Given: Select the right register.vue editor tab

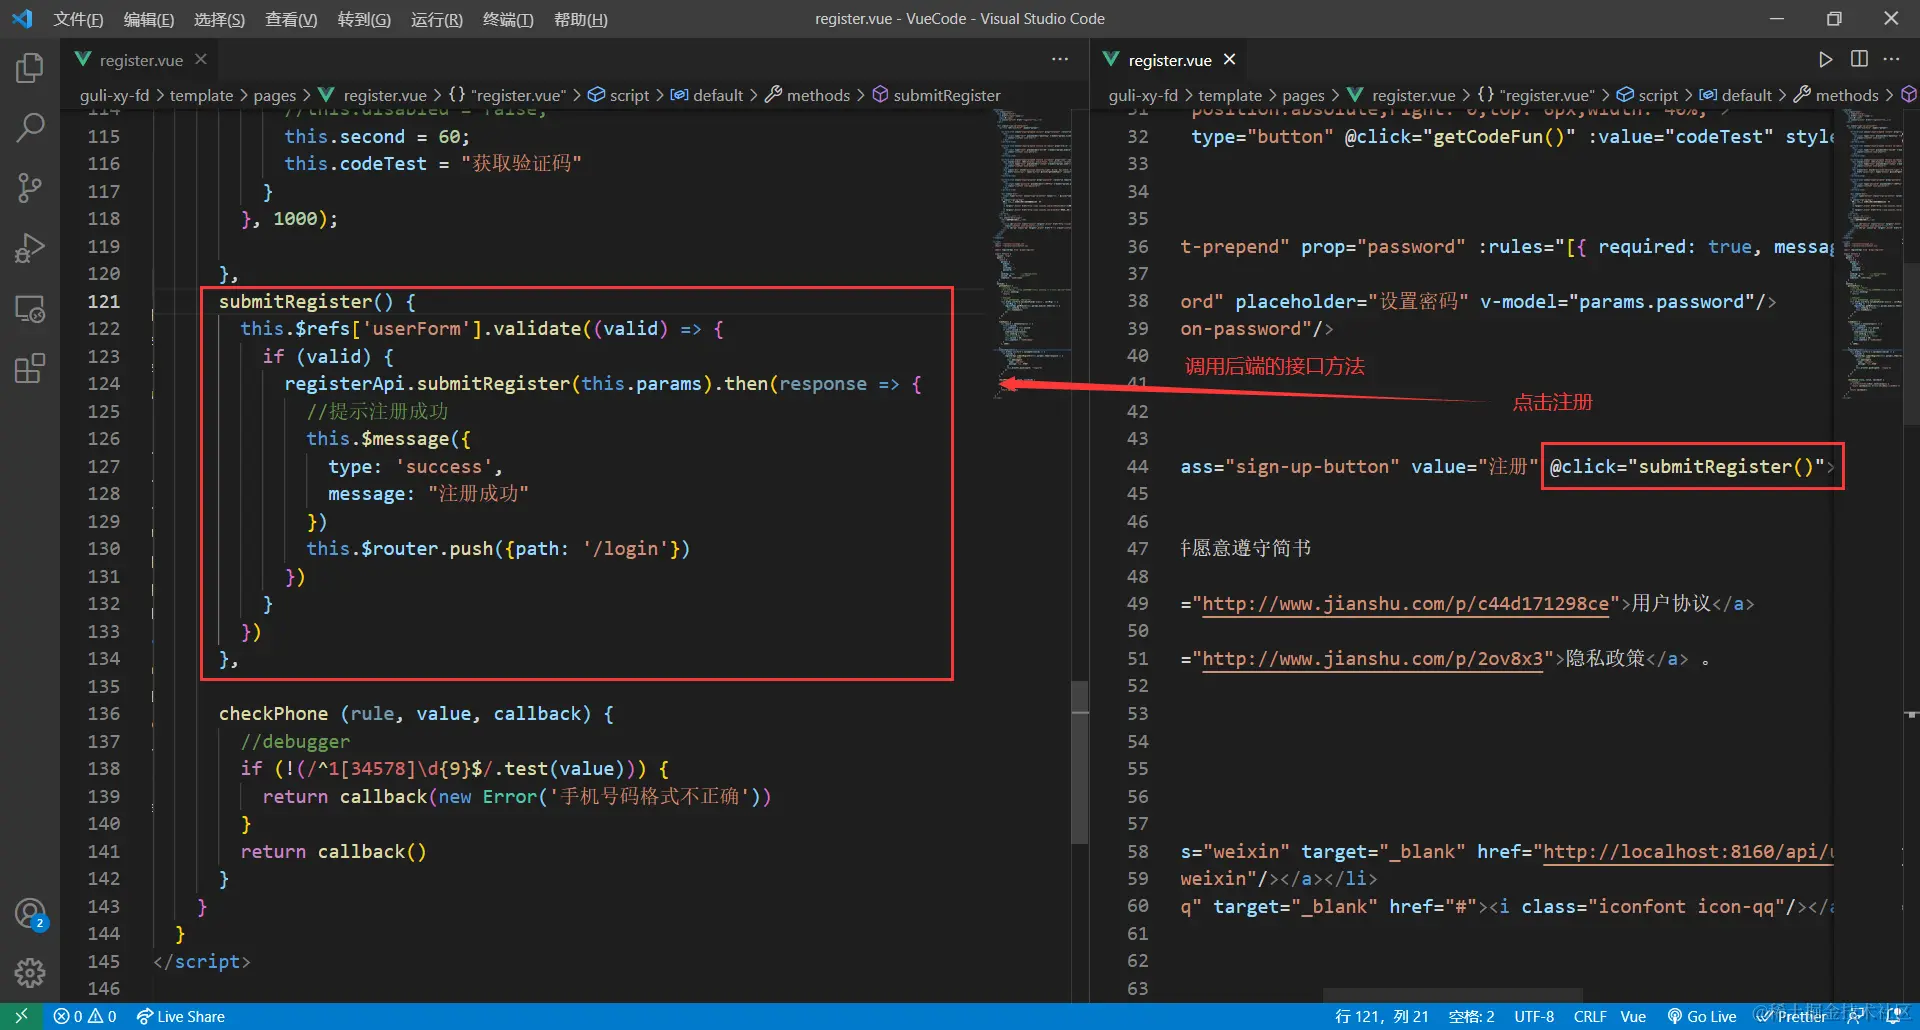Looking at the screenshot, I should 1171,60.
